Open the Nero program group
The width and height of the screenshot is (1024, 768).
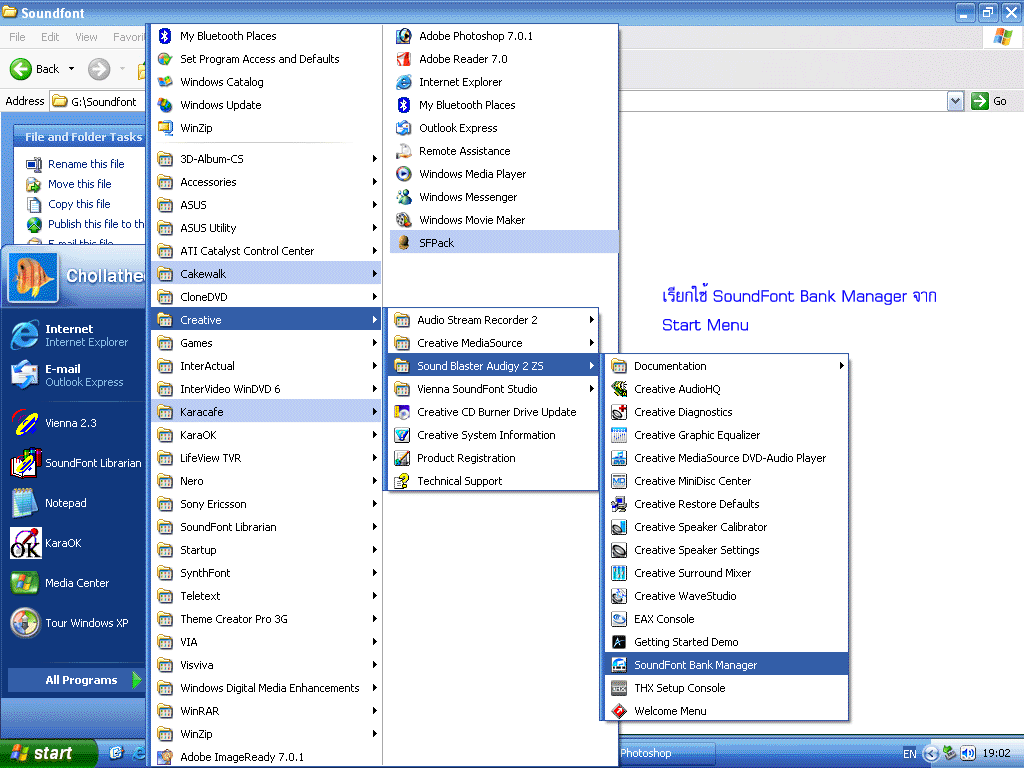click(x=266, y=481)
